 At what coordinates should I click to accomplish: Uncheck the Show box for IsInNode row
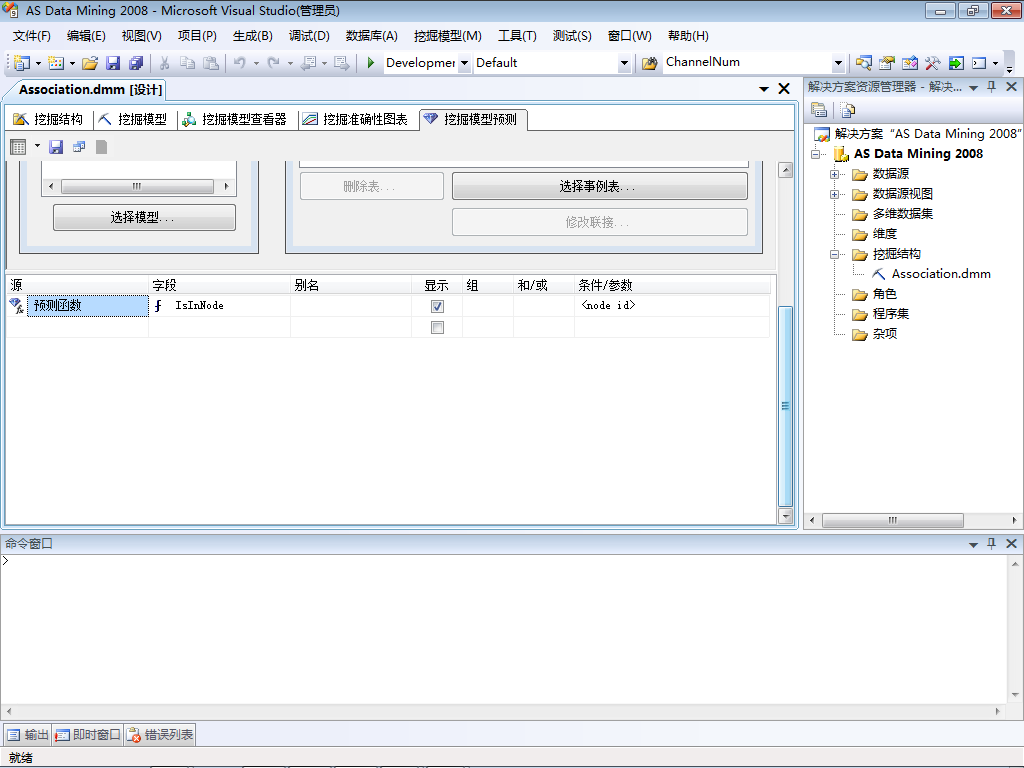438,306
